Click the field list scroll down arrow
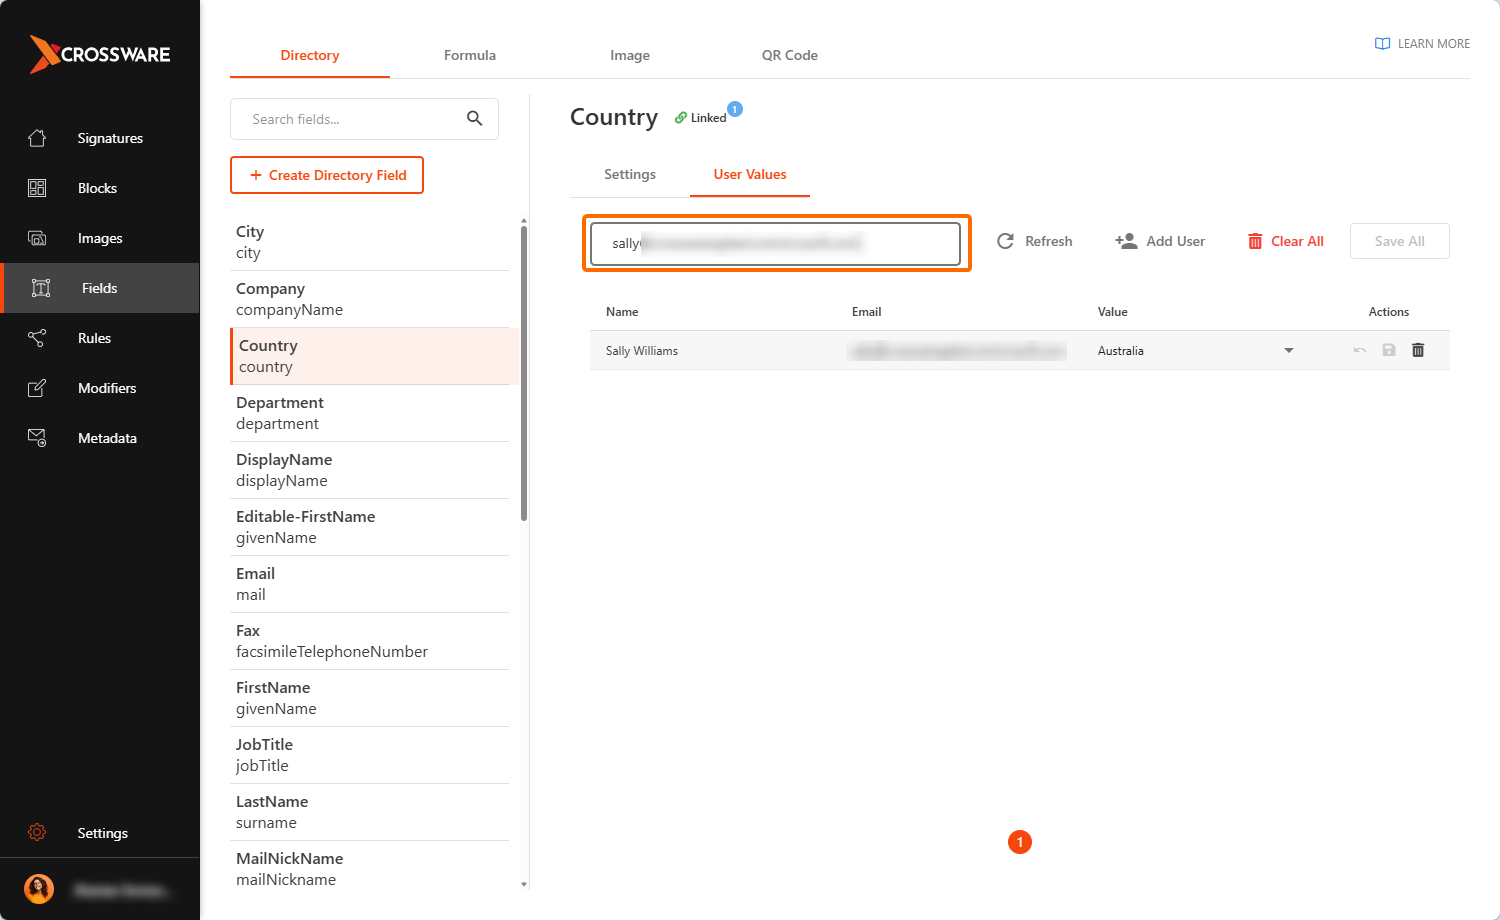1500x920 pixels. tap(524, 884)
